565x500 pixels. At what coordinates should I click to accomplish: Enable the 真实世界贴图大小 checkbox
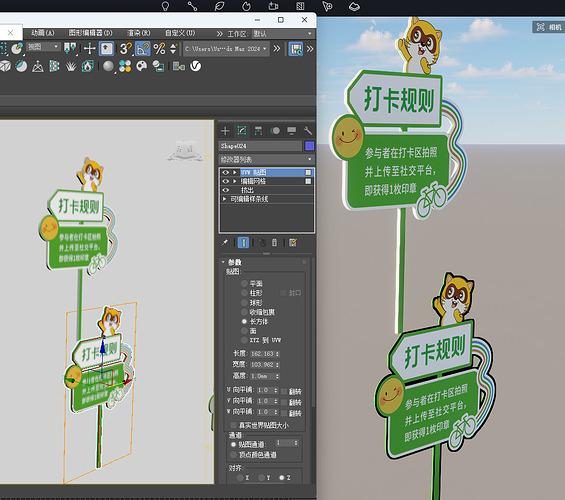coord(233,425)
